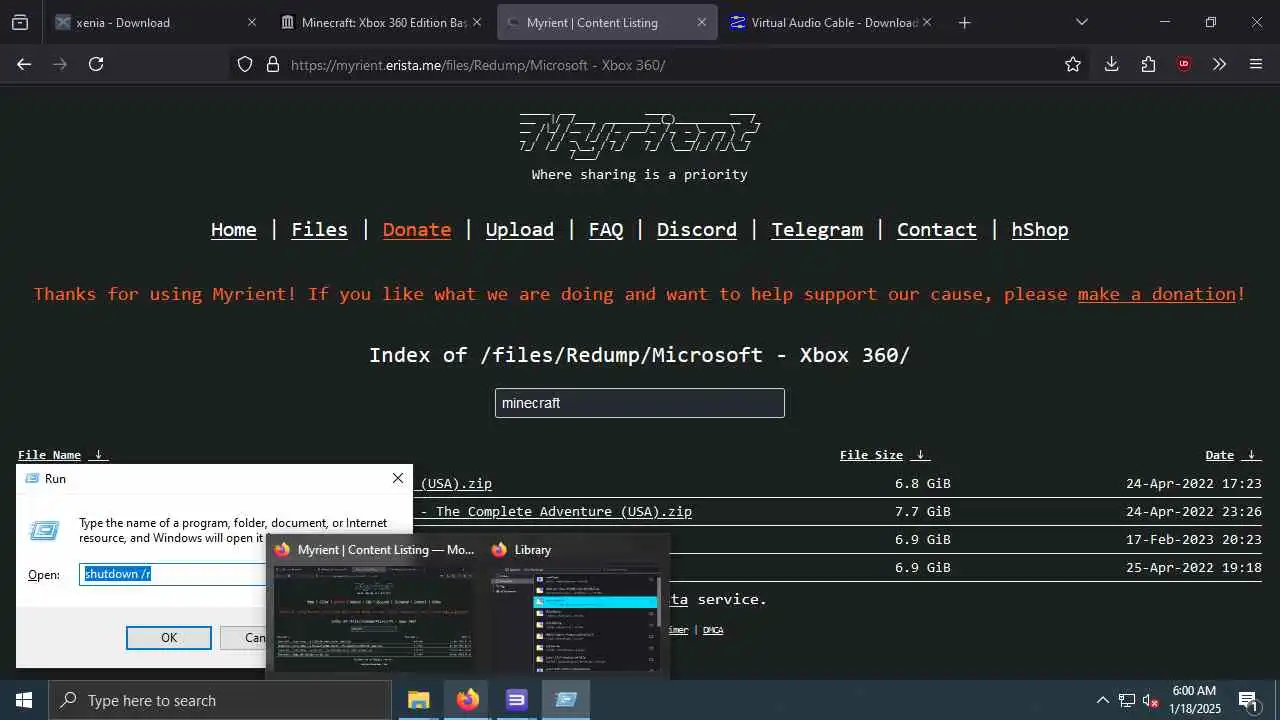Screen dimensions: 1280x720
Task: Sort the listing by File Name arrow
Action: (98, 455)
